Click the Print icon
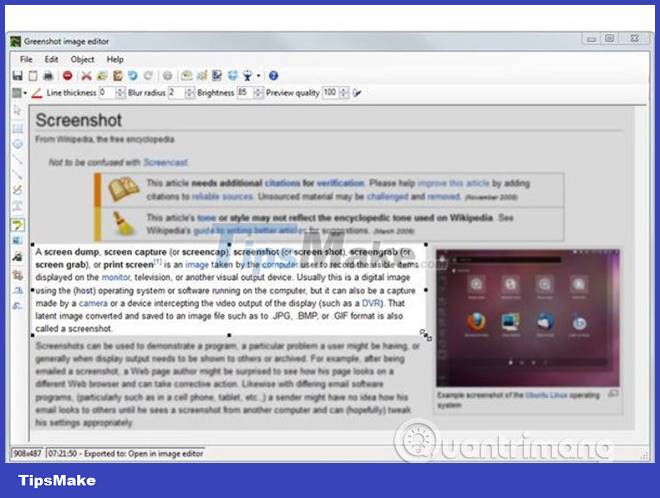 pyautogui.click(x=48, y=76)
